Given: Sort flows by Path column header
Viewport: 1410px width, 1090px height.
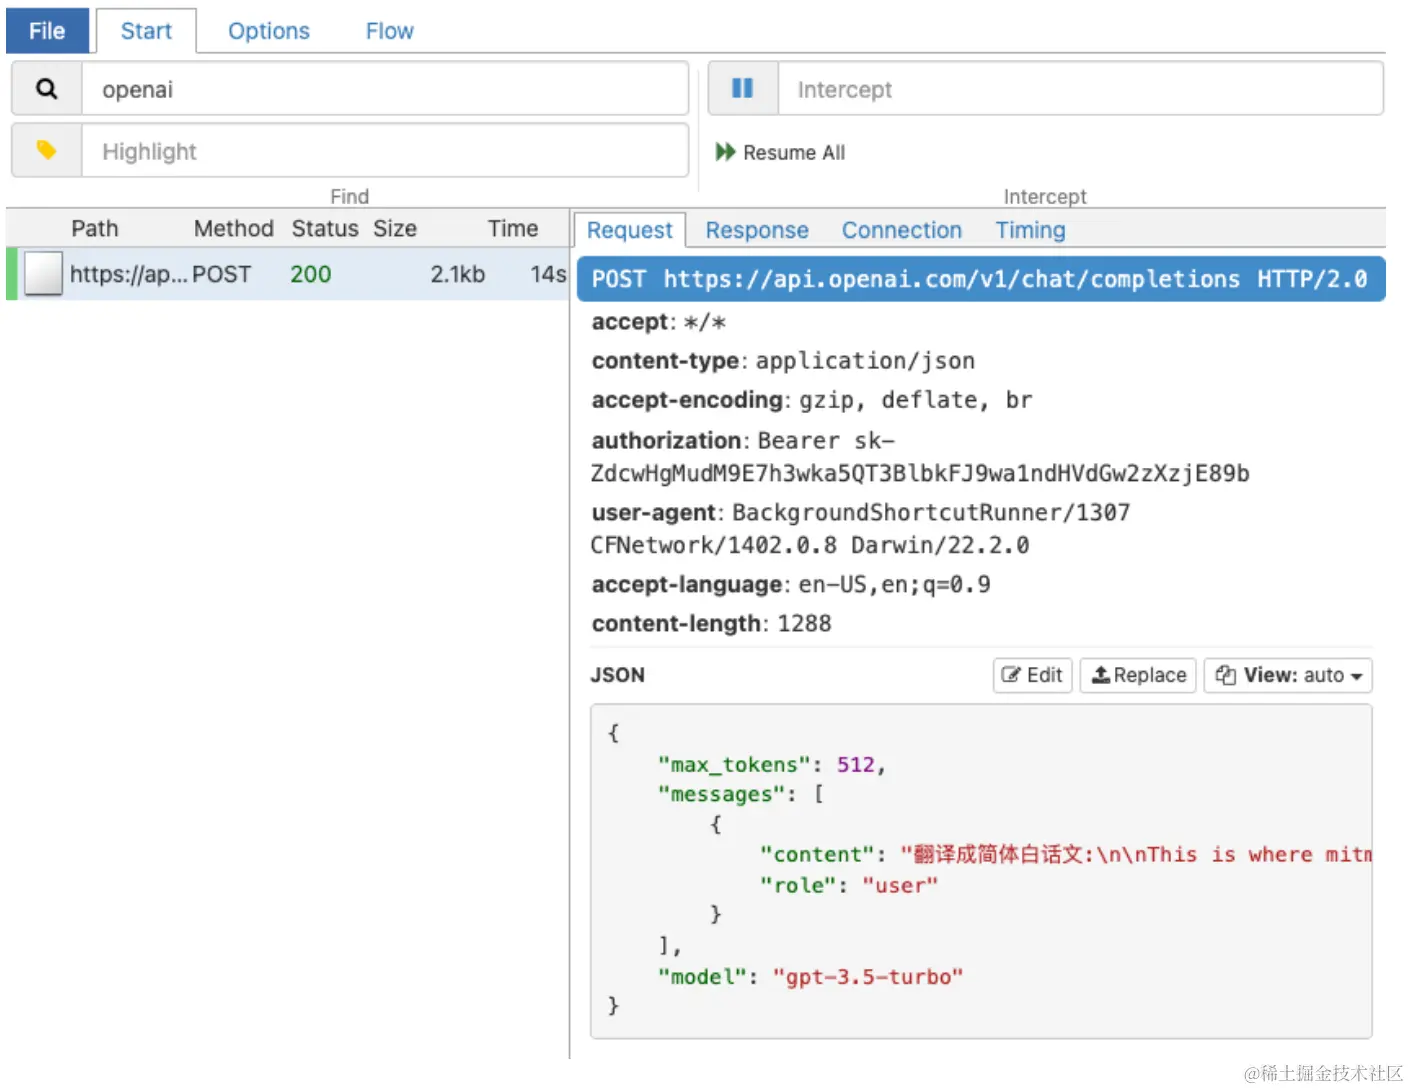Looking at the screenshot, I should click(x=95, y=229).
